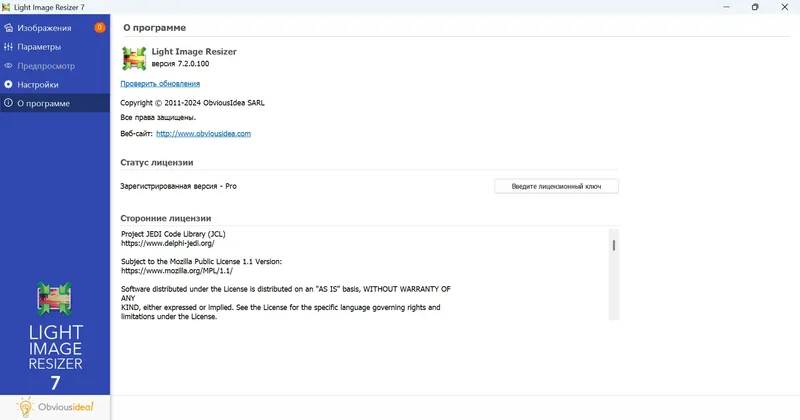
Task: Maximize the Light Image Resizer window
Action: point(755,7)
